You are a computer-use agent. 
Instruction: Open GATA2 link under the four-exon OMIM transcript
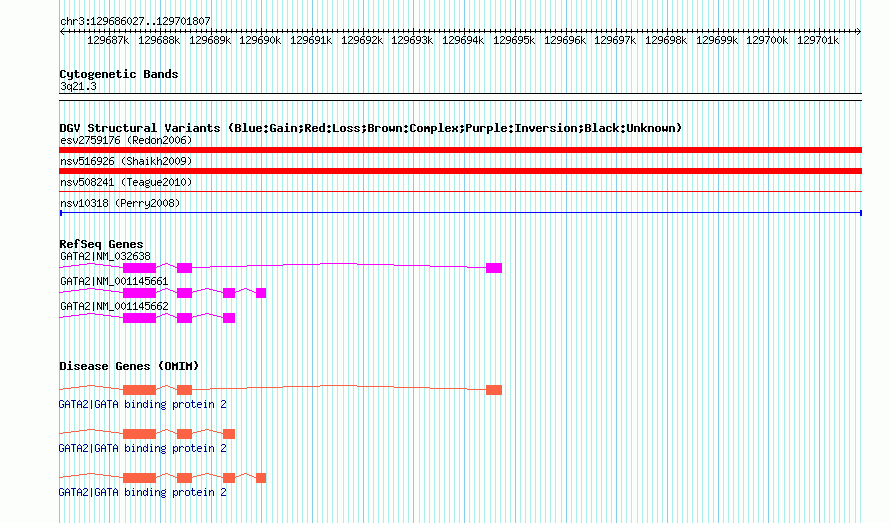[x=142, y=492]
